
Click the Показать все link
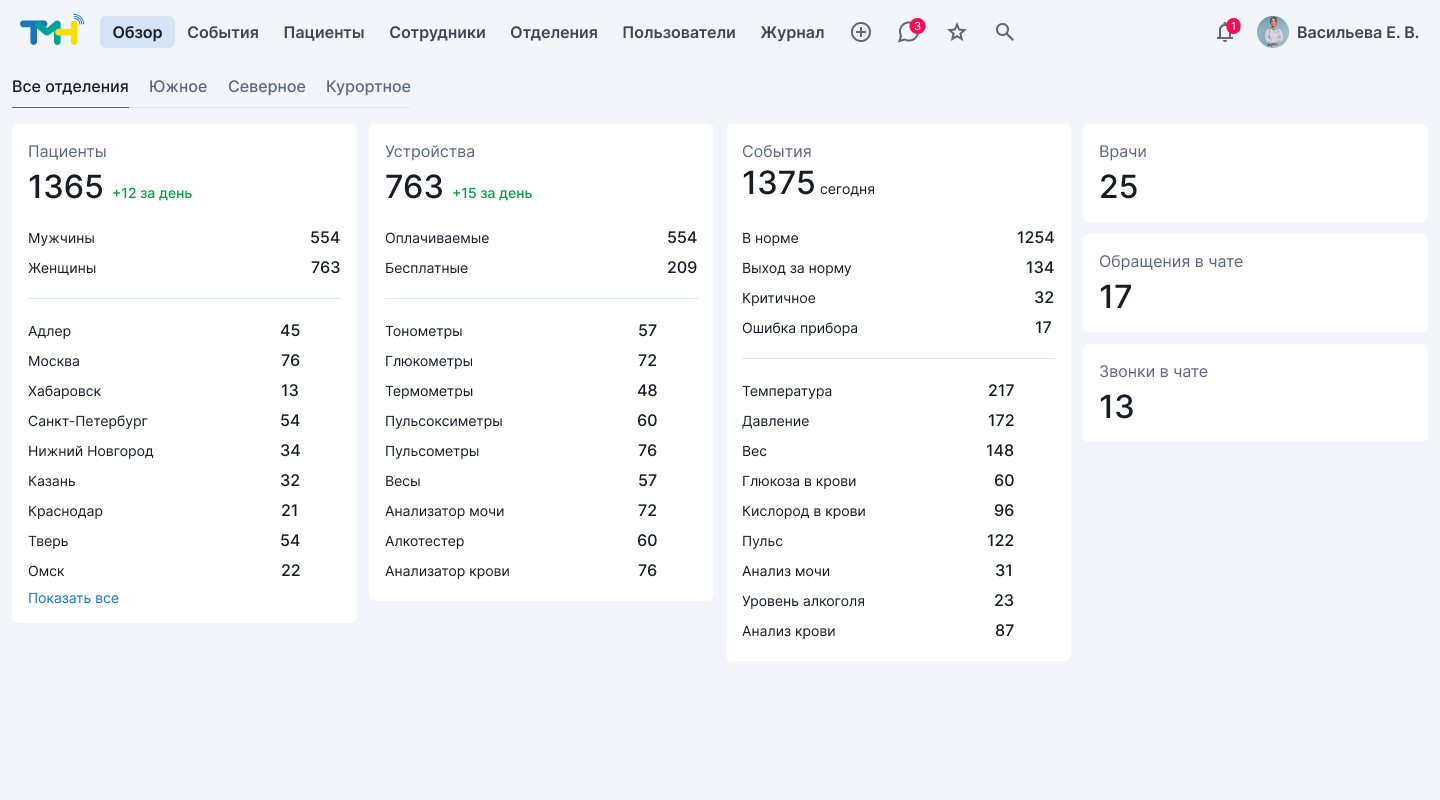click(73, 598)
